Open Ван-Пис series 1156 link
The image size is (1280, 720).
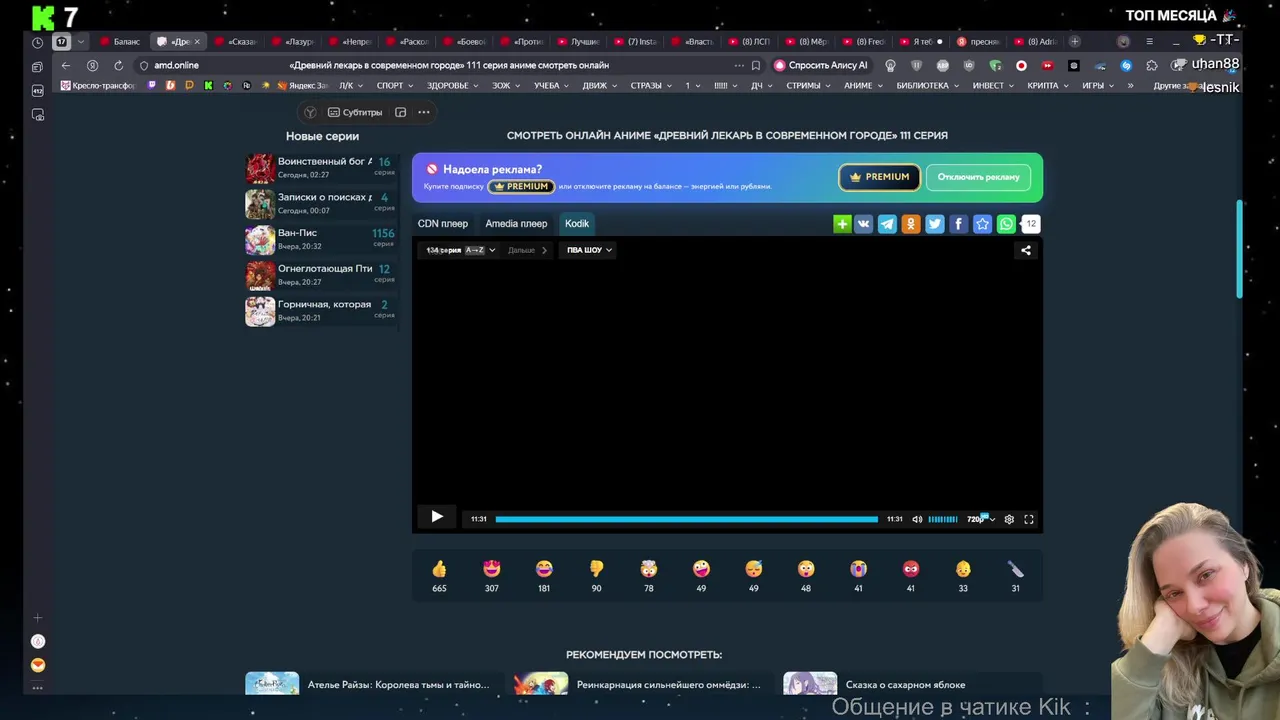pyautogui.click(x=321, y=239)
